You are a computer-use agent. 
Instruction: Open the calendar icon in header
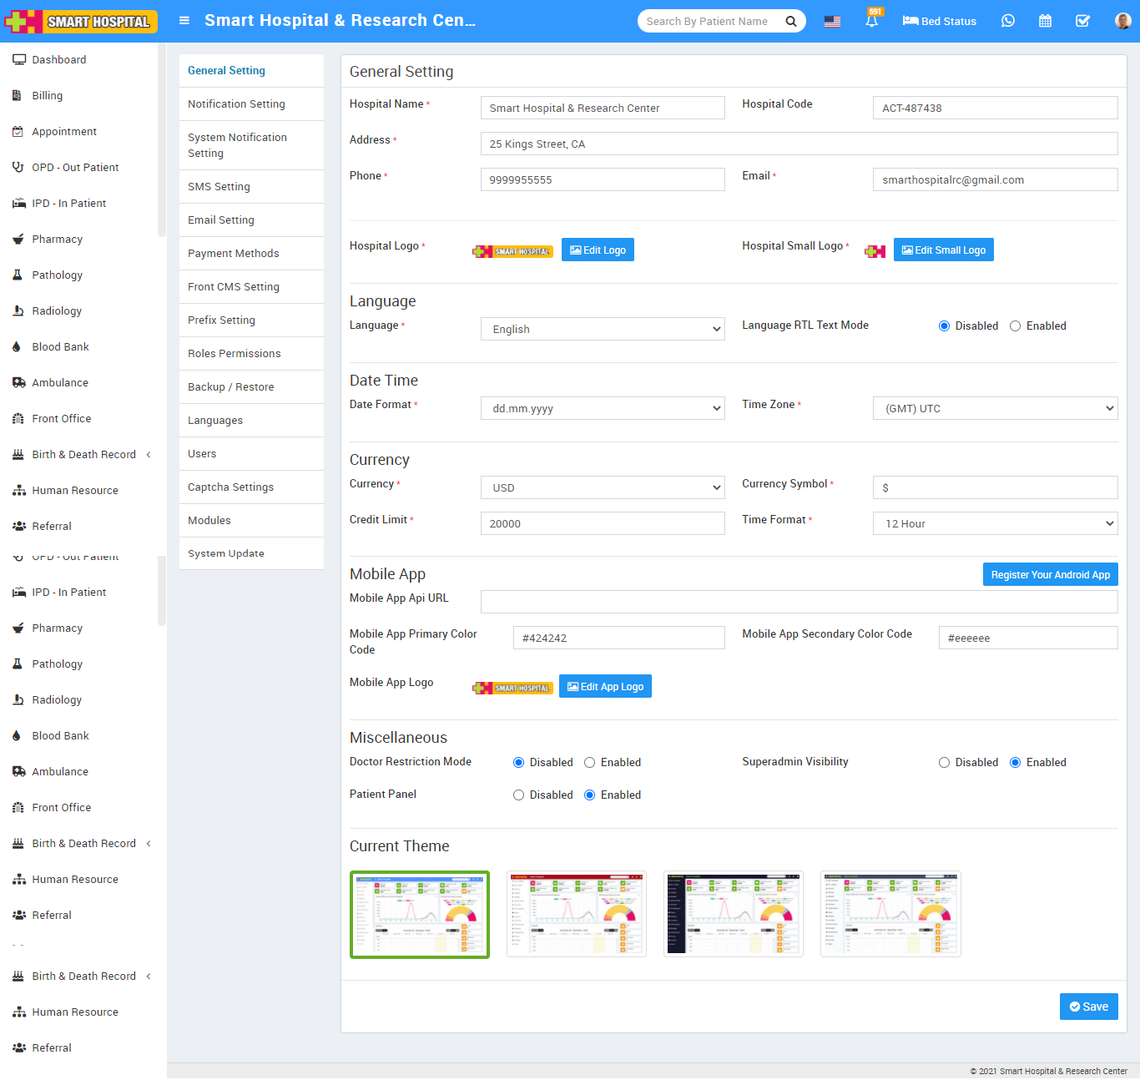click(1045, 21)
